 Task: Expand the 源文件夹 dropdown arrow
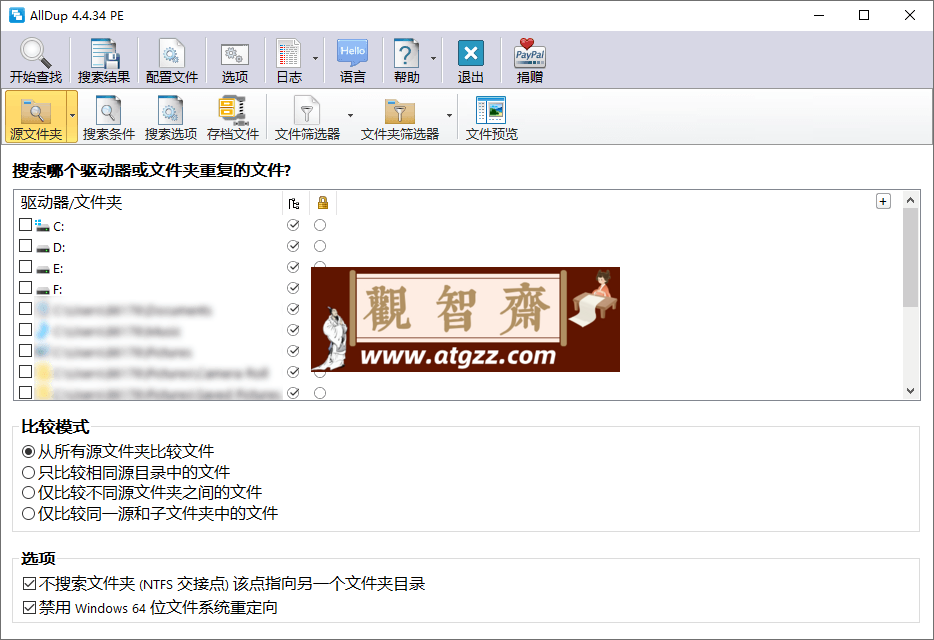[73, 116]
